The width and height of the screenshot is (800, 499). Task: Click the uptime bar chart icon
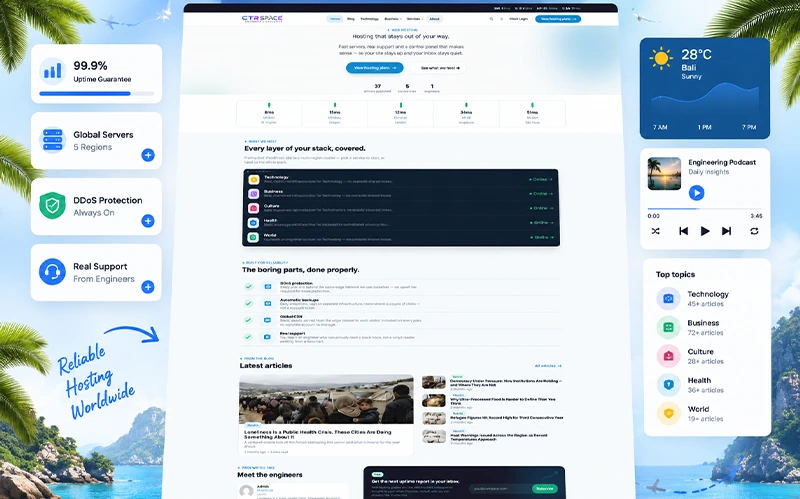coord(53,70)
